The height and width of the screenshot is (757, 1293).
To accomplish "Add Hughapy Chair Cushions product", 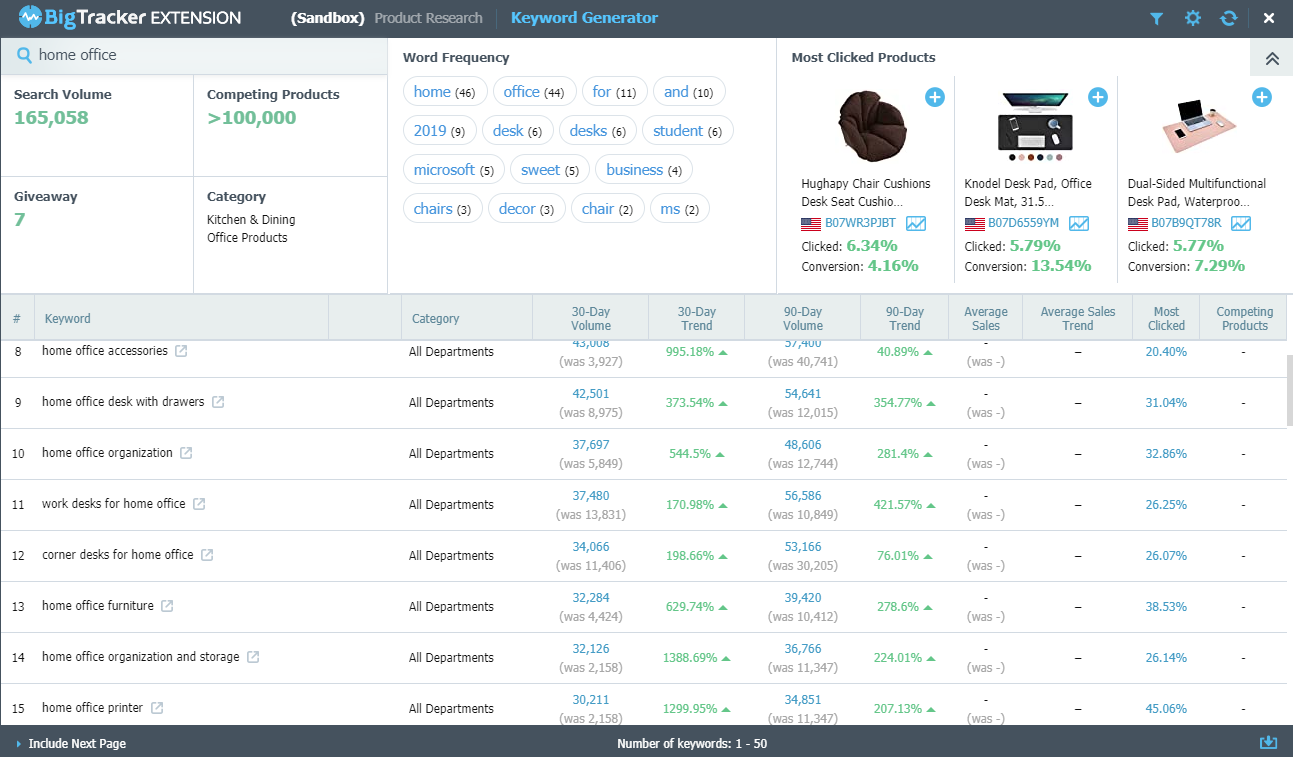I will click(934, 97).
